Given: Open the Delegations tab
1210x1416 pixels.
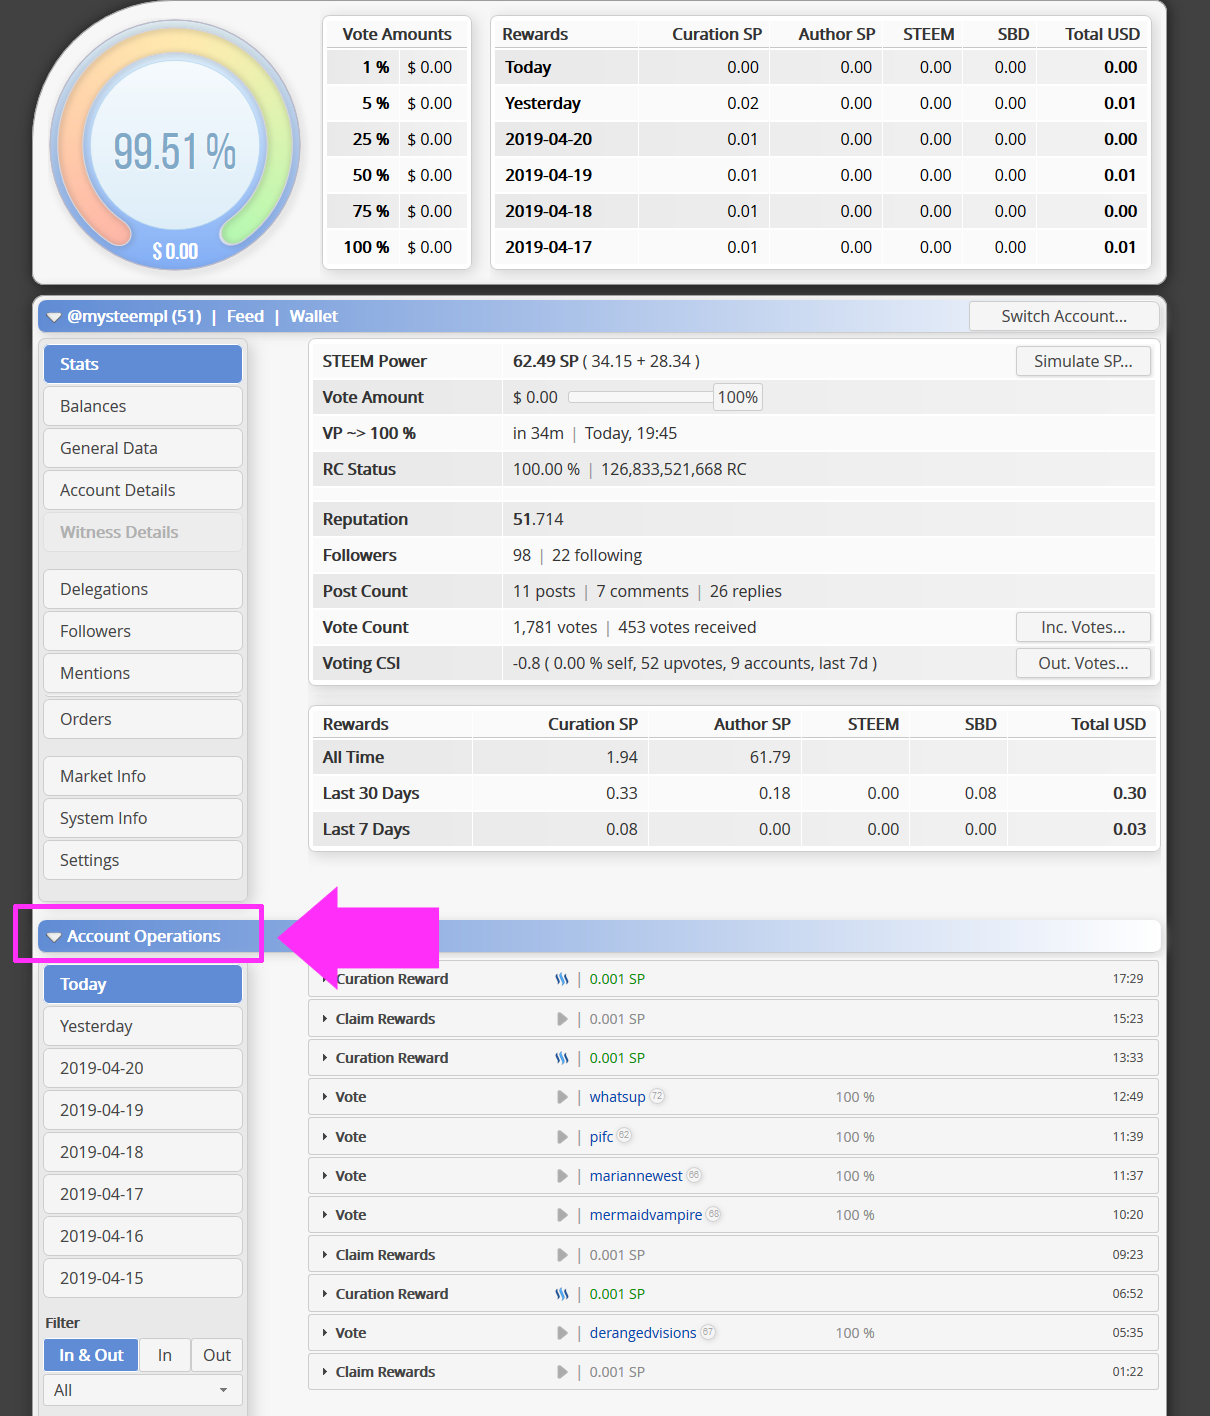Looking at the screenshot, I should 143,589.
